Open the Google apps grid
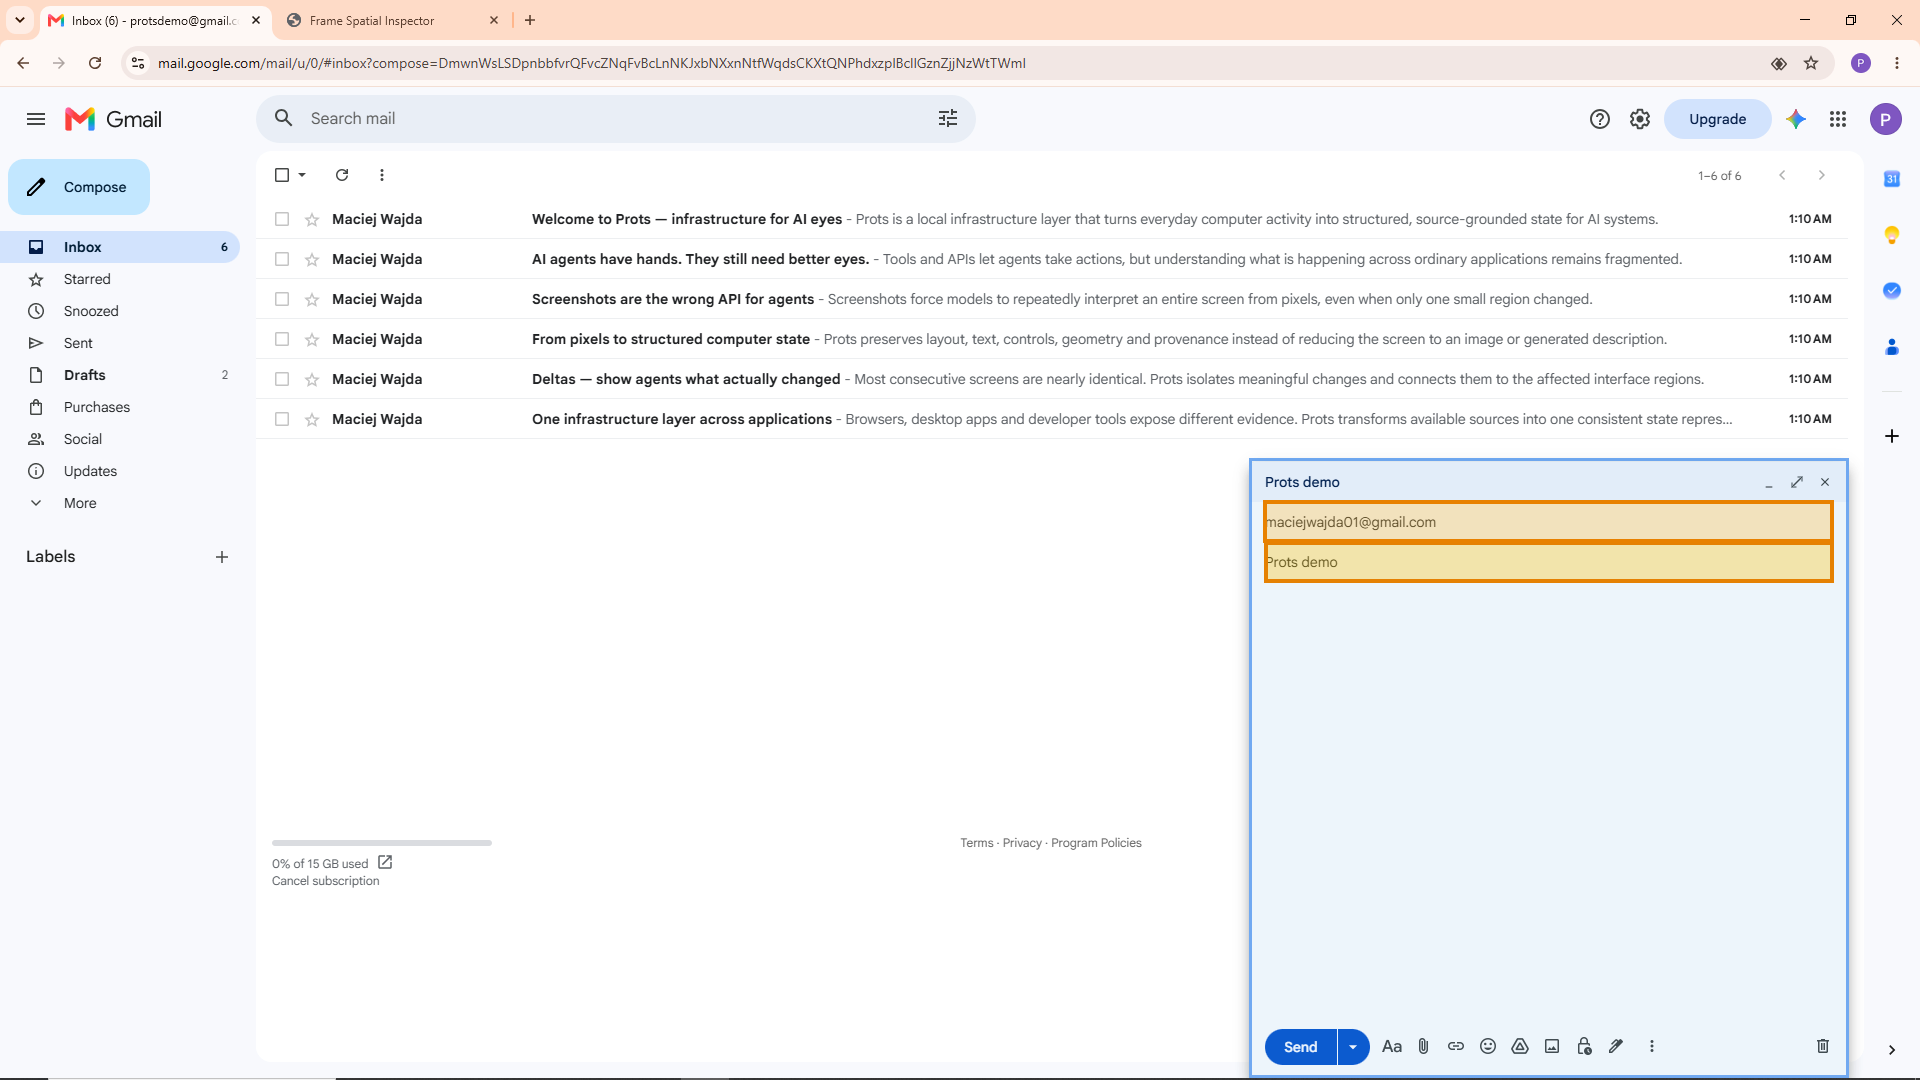 tap(1838, 119)
